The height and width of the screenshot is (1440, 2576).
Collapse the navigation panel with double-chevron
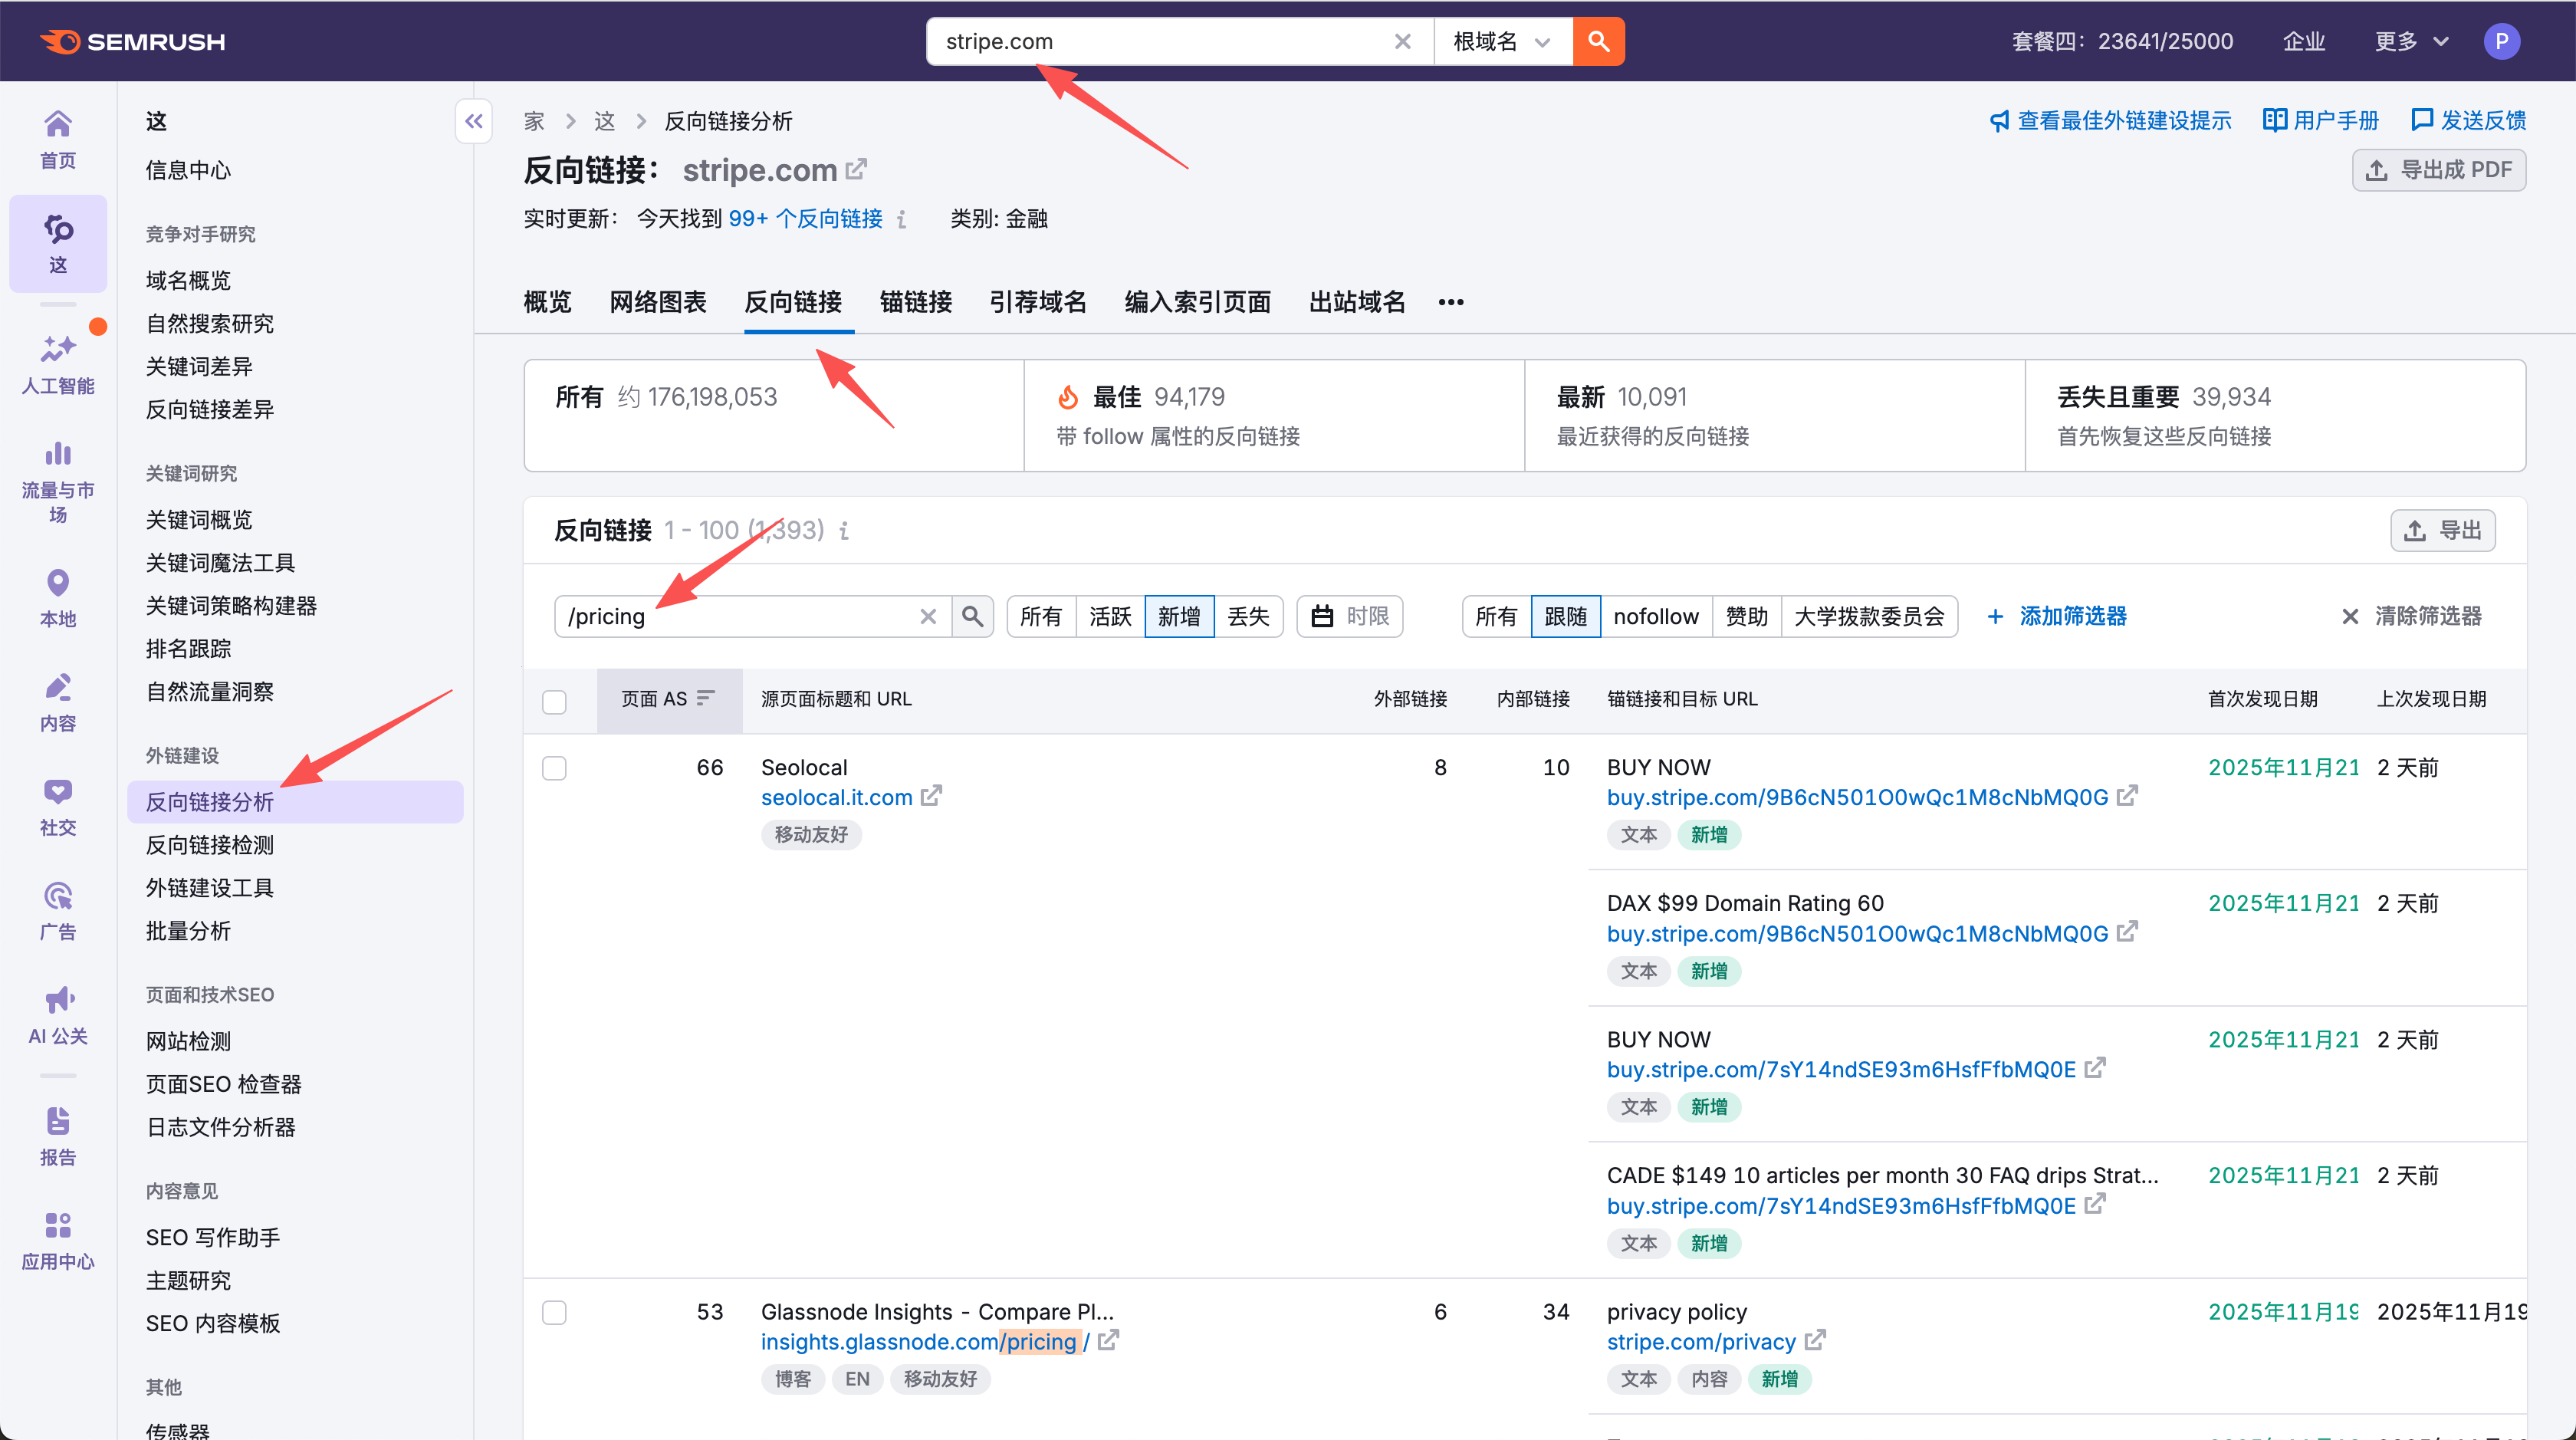[x=474, y=120]
